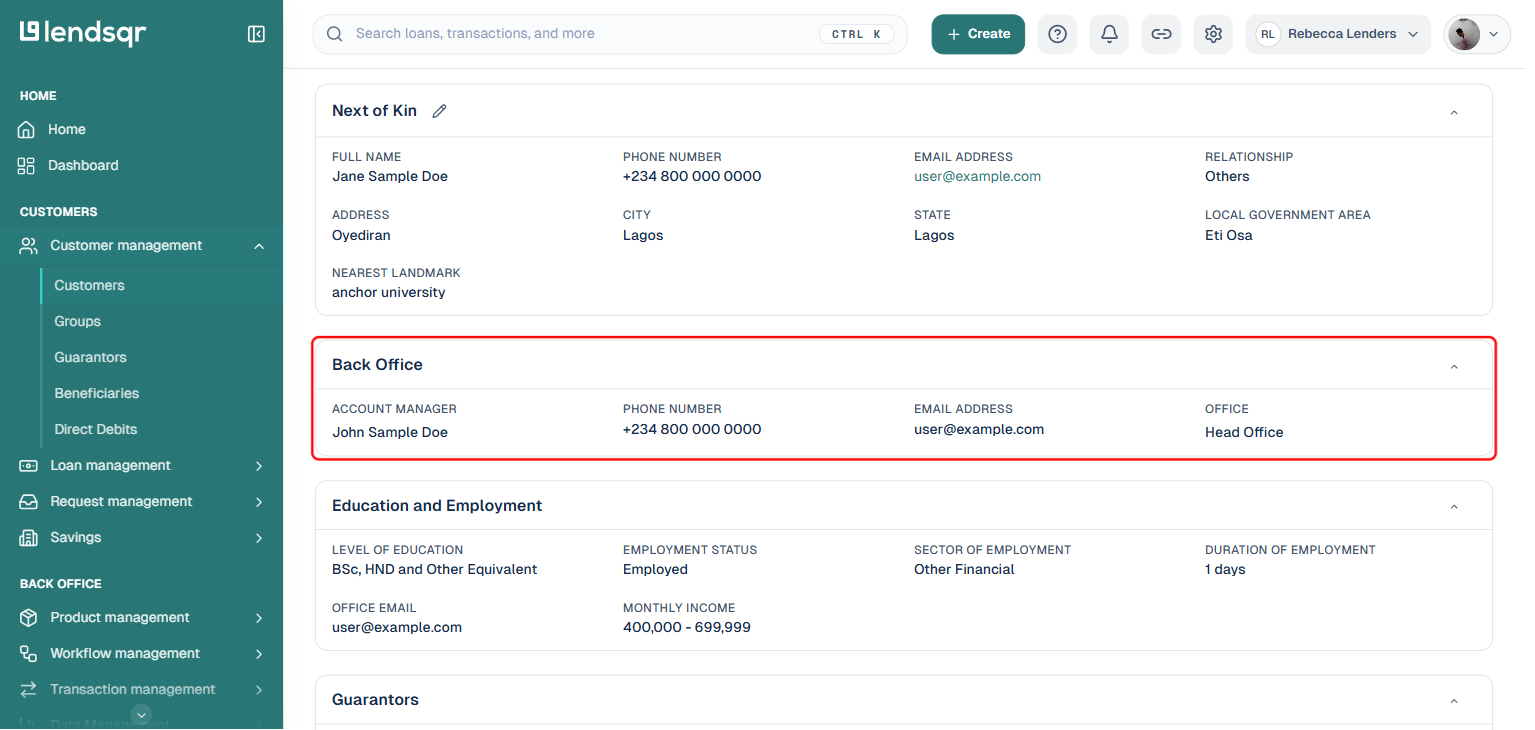Screen dimensions: 1535x730
Task: Click the Savings bank icon
Action: [x=29, y=538]
